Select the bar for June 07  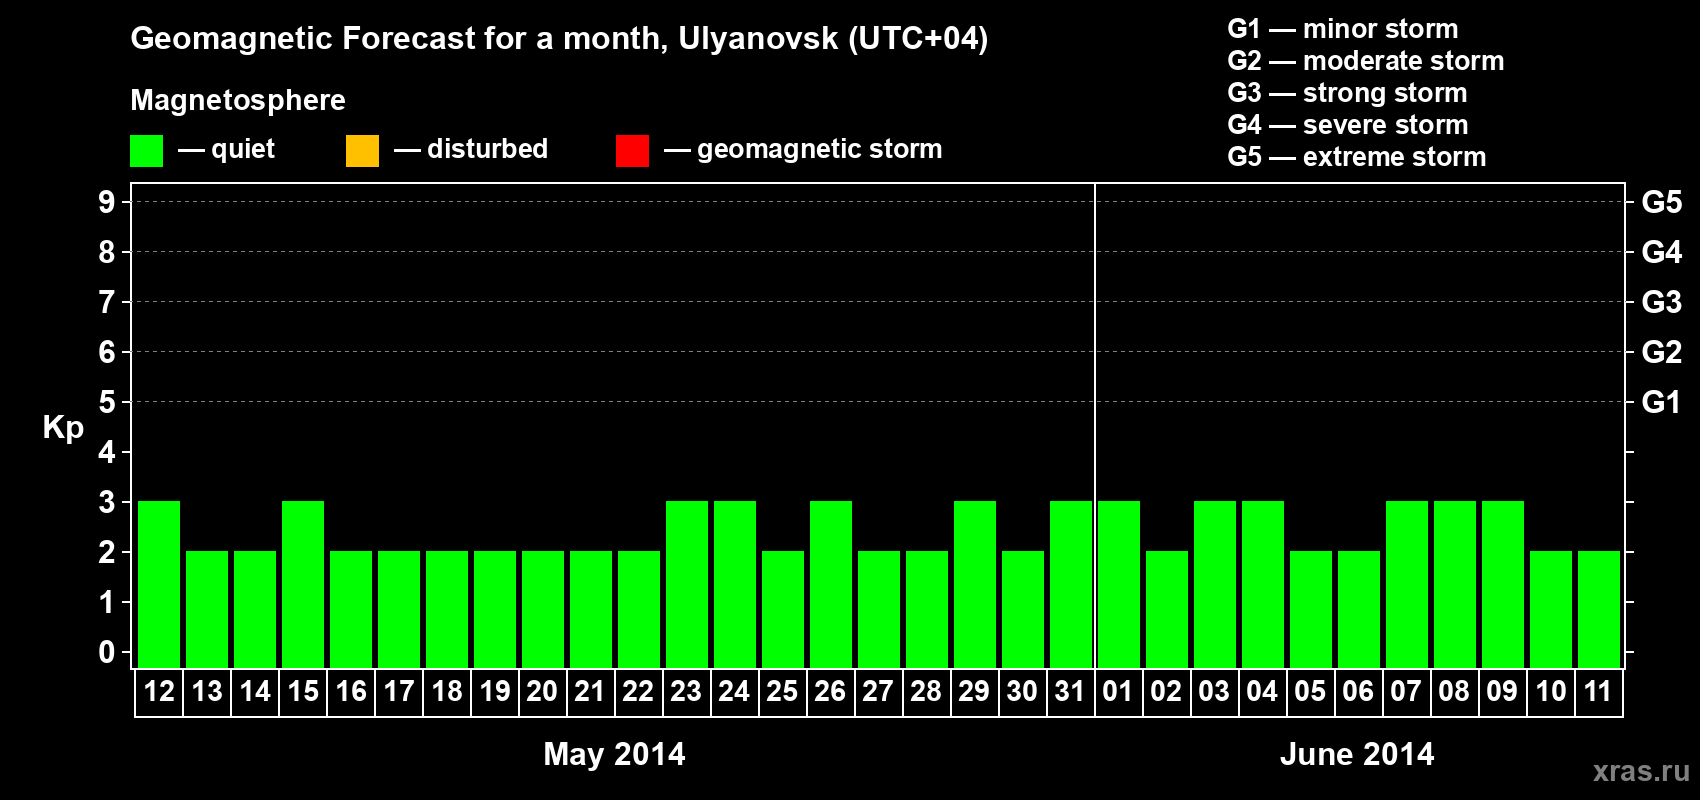(1407, 584)
